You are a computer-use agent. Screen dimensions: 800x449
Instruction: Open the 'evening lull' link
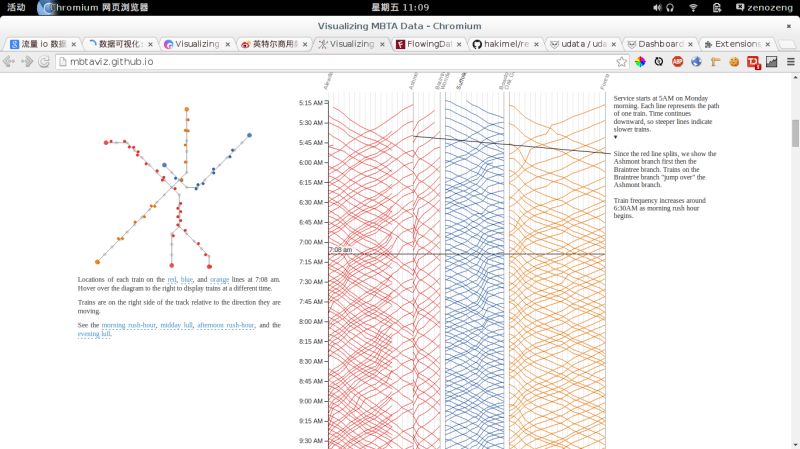[94, 334]
